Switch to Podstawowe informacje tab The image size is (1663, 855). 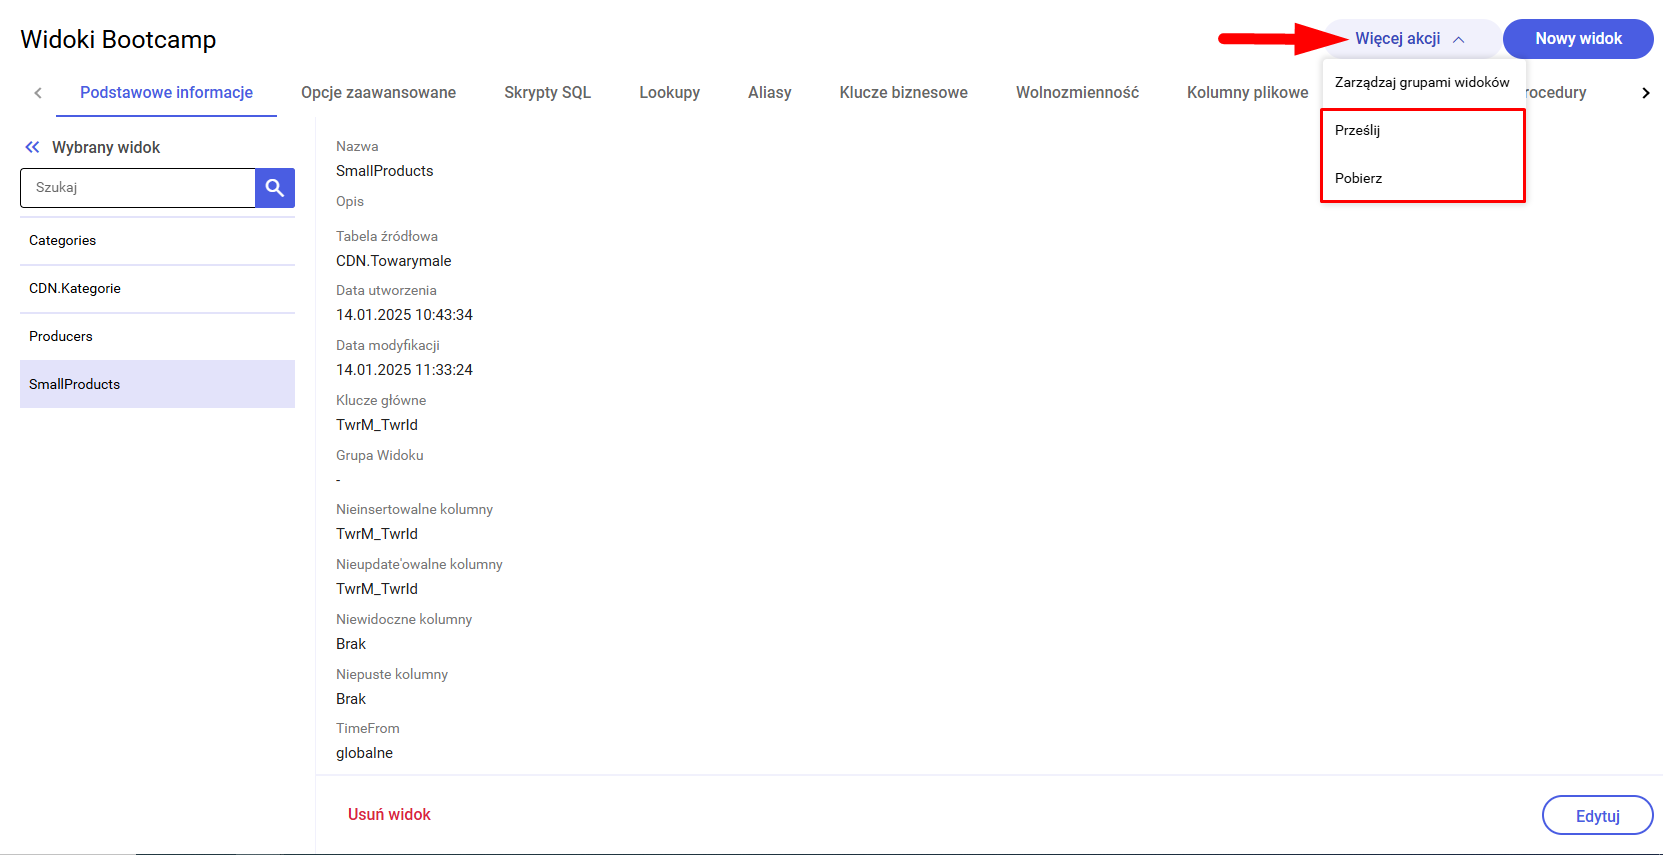point(166,92)
